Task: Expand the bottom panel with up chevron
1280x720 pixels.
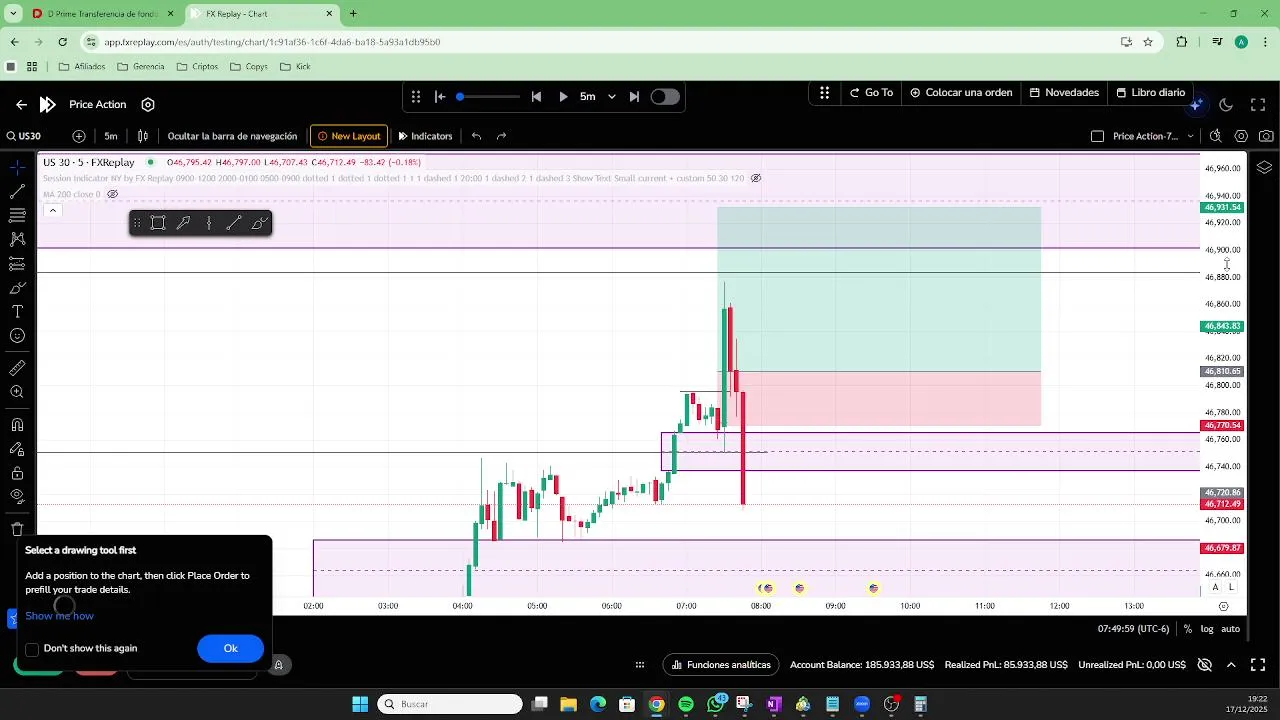Action: pos(1231,665)
